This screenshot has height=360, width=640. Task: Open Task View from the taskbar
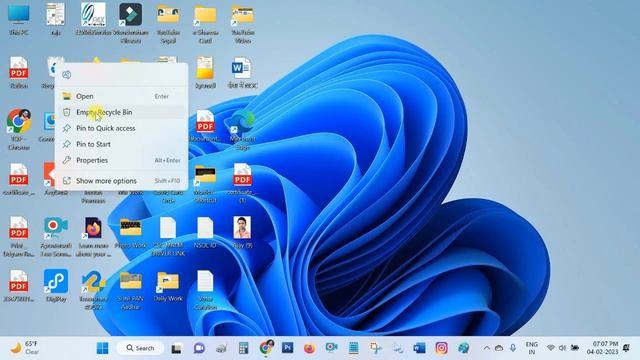click(x=176, y=349)
